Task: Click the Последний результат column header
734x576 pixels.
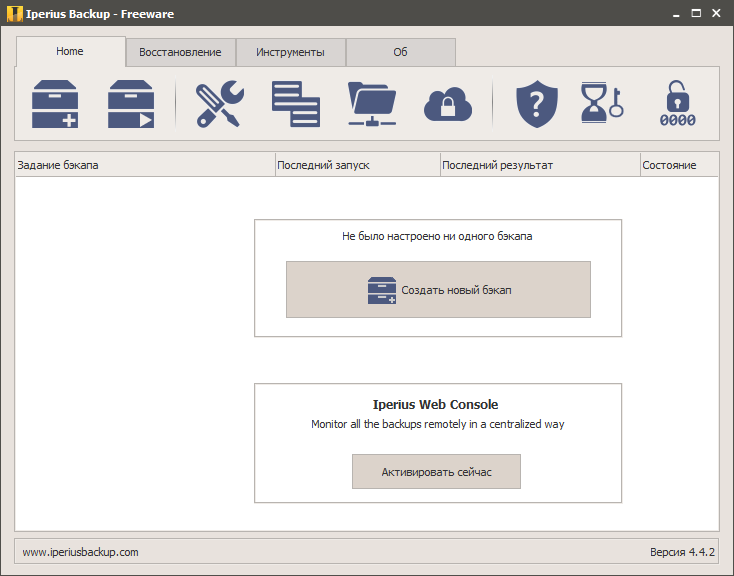Action: tap(540, 165)
